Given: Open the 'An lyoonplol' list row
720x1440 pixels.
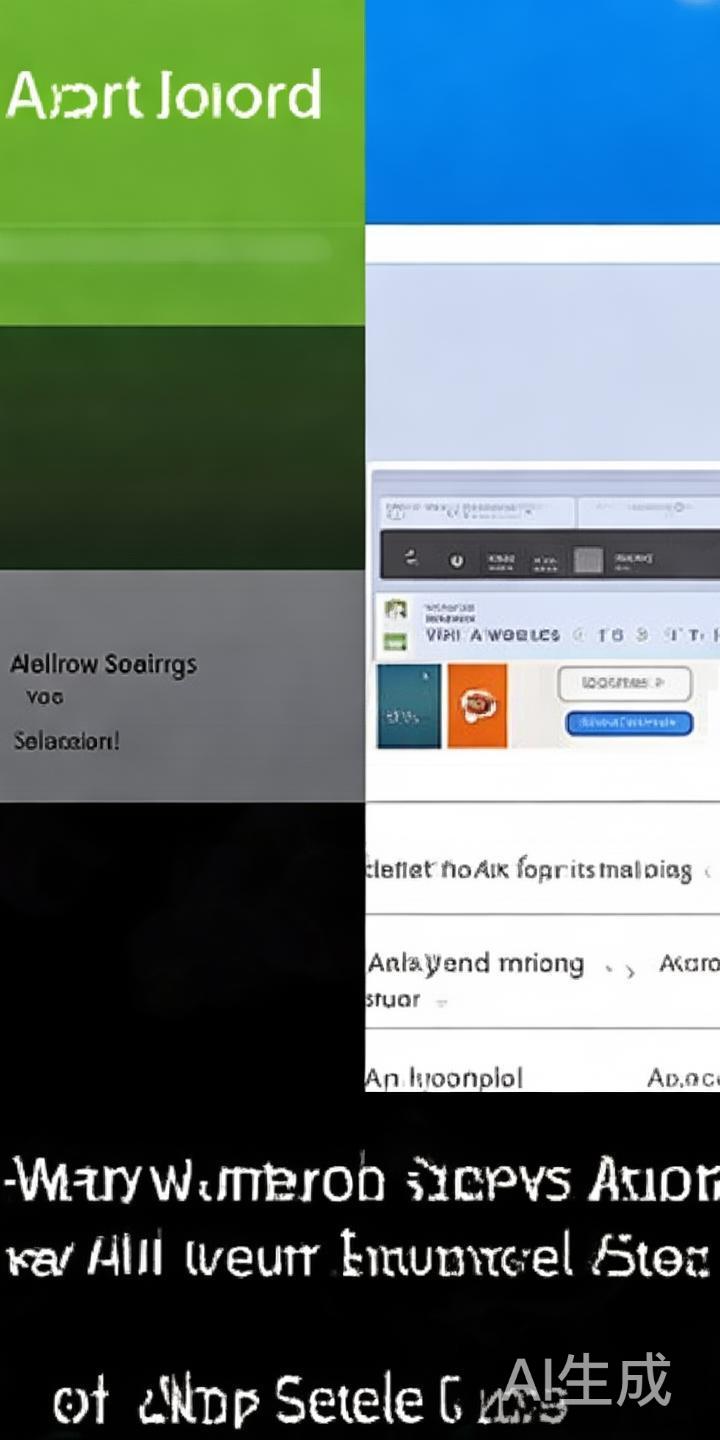Looking at the screenshot, I should click(443, 1077).
